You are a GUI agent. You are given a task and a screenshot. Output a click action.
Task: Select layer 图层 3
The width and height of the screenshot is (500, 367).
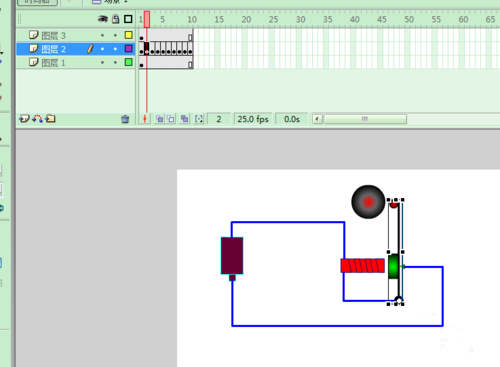(x=76, y=35)
